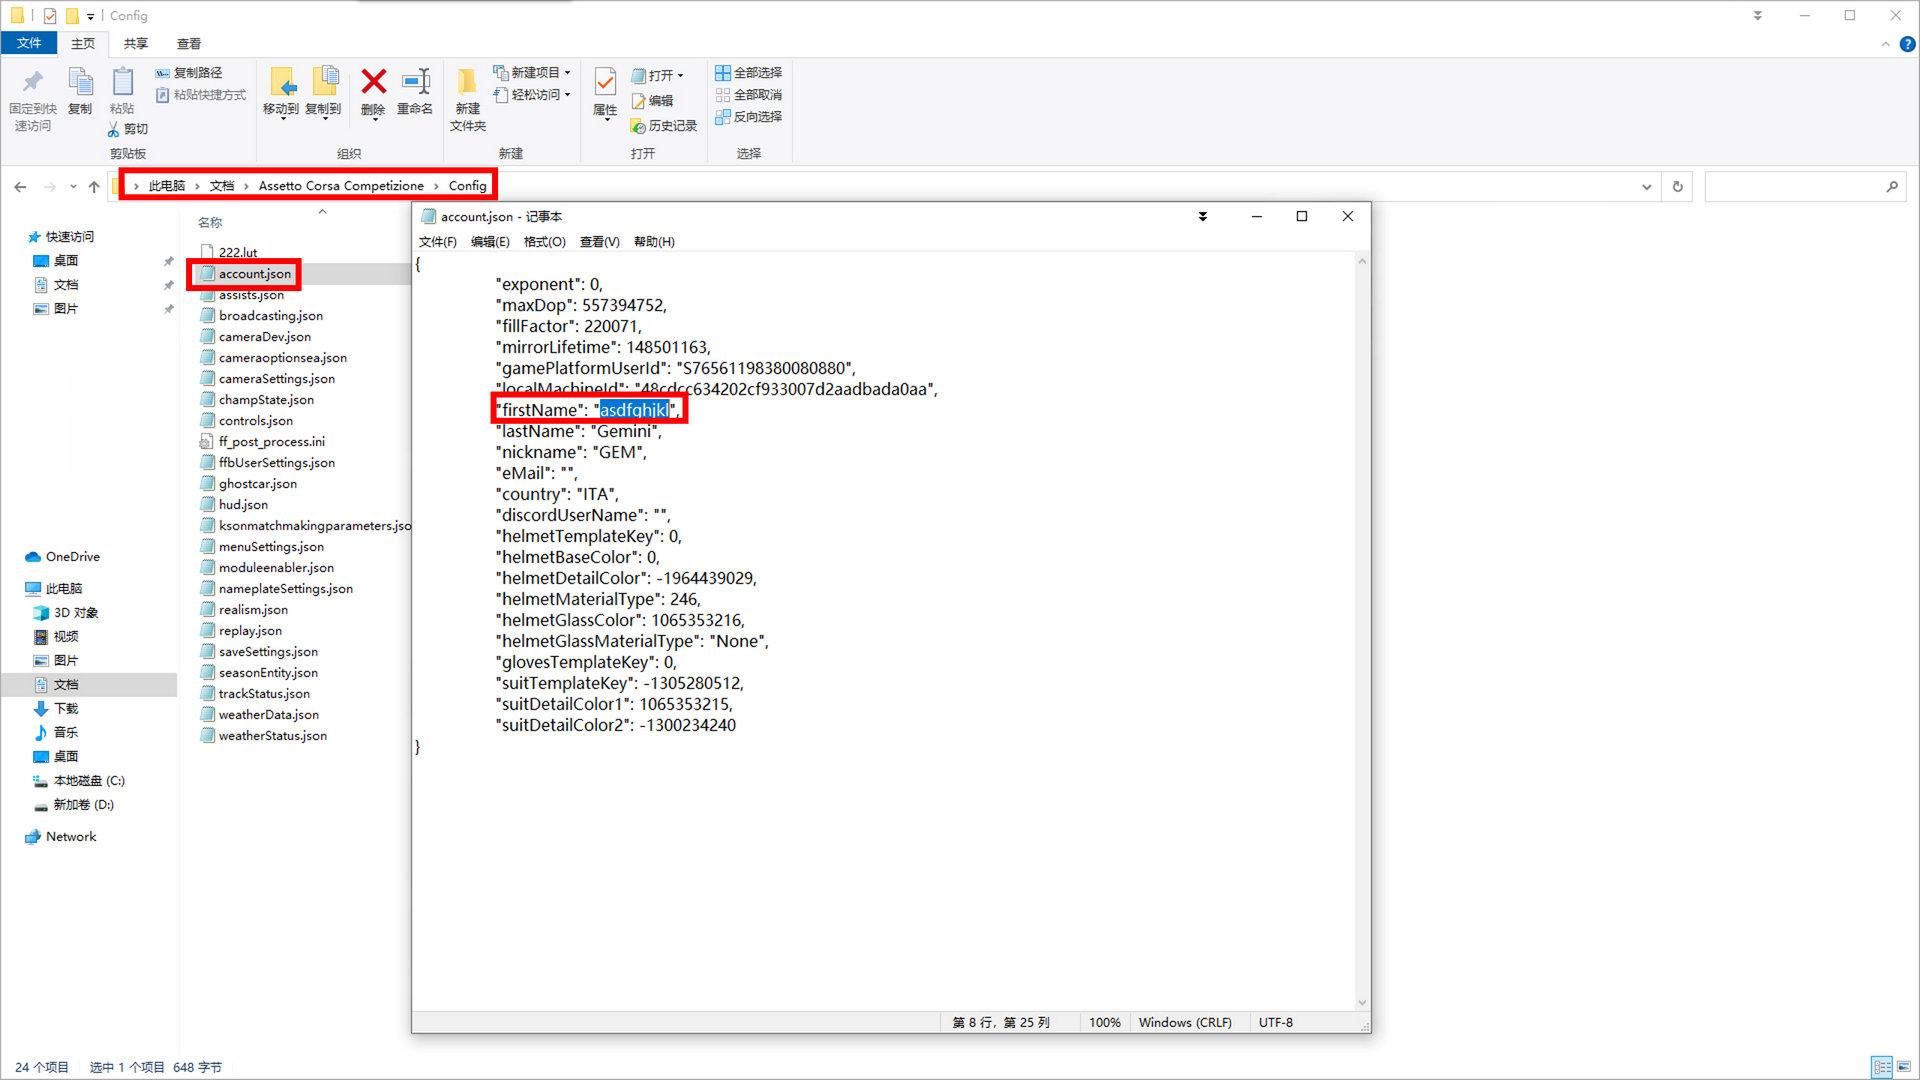
Task: Expand the address bar history dropdown
Action: pos(1647,187)
